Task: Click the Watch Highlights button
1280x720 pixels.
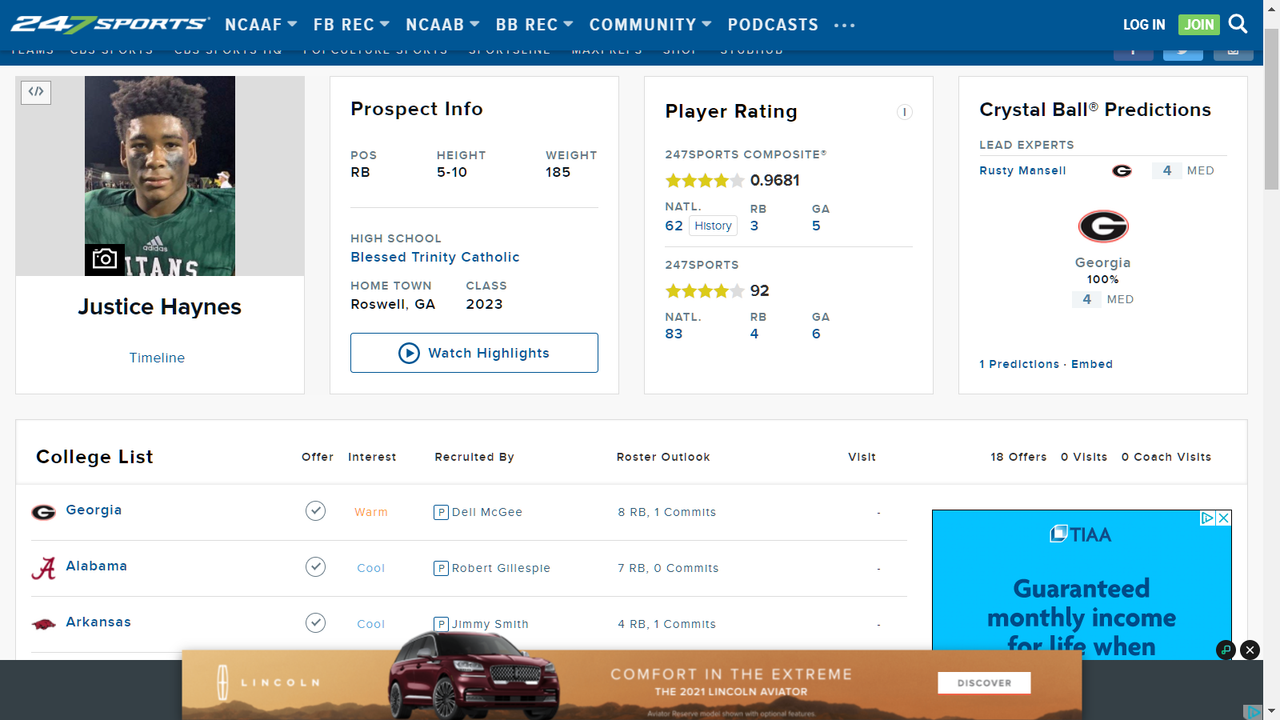Action: point(474,353)
